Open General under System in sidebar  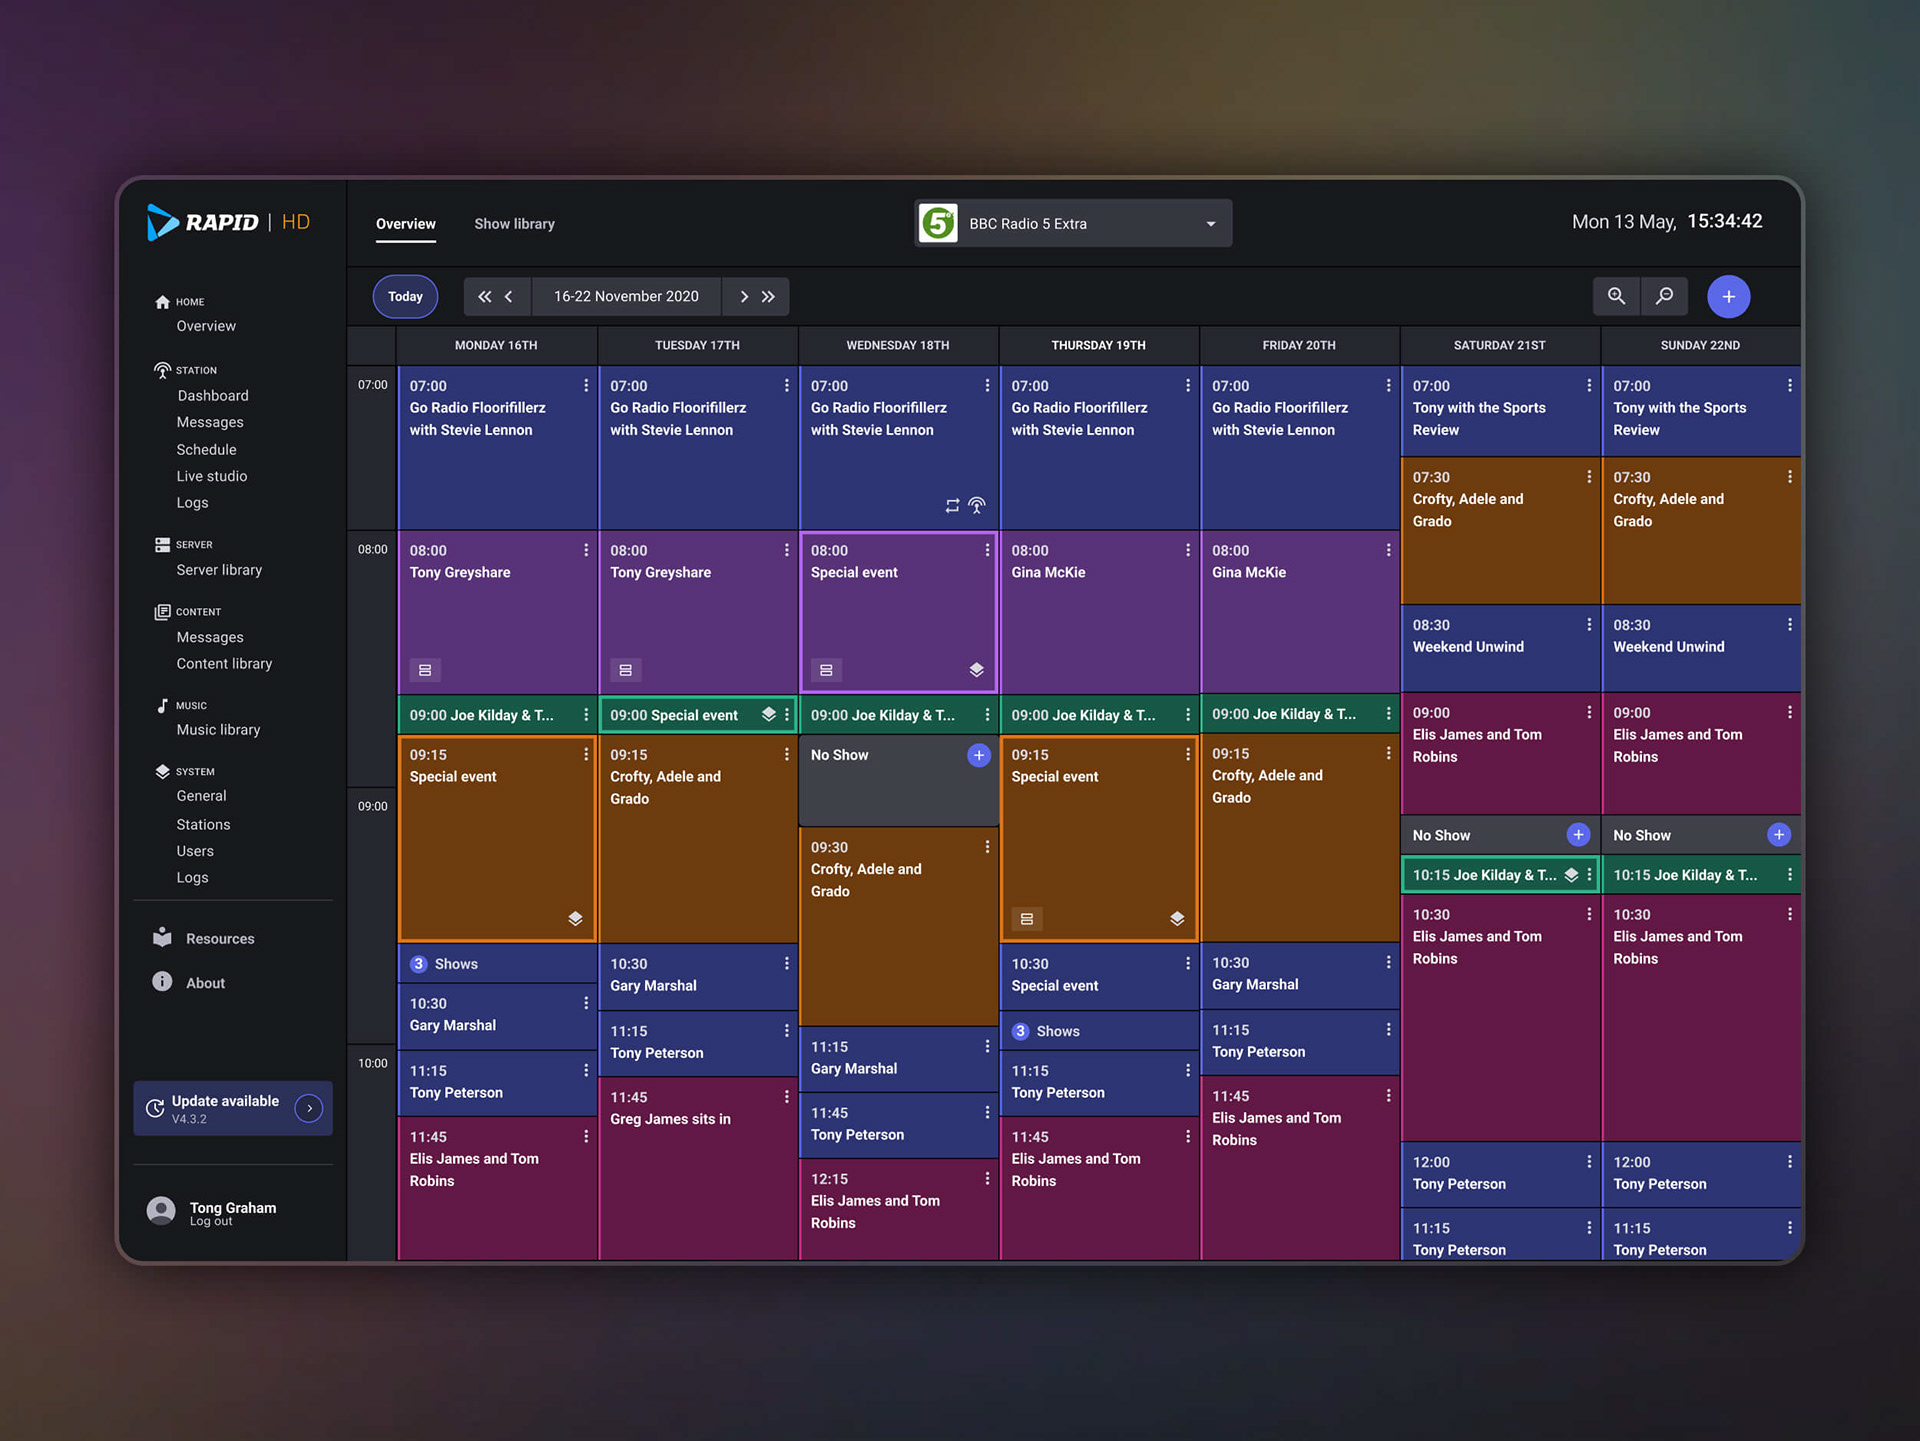pyautogui.click(x=201, y=796)
